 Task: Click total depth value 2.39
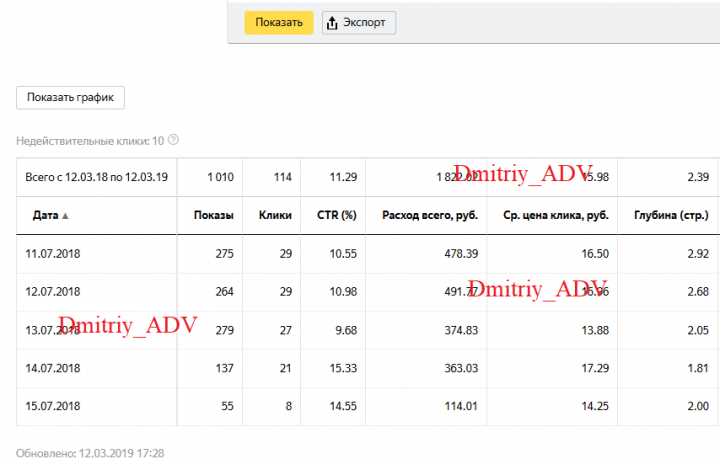(x=698, y=177)
